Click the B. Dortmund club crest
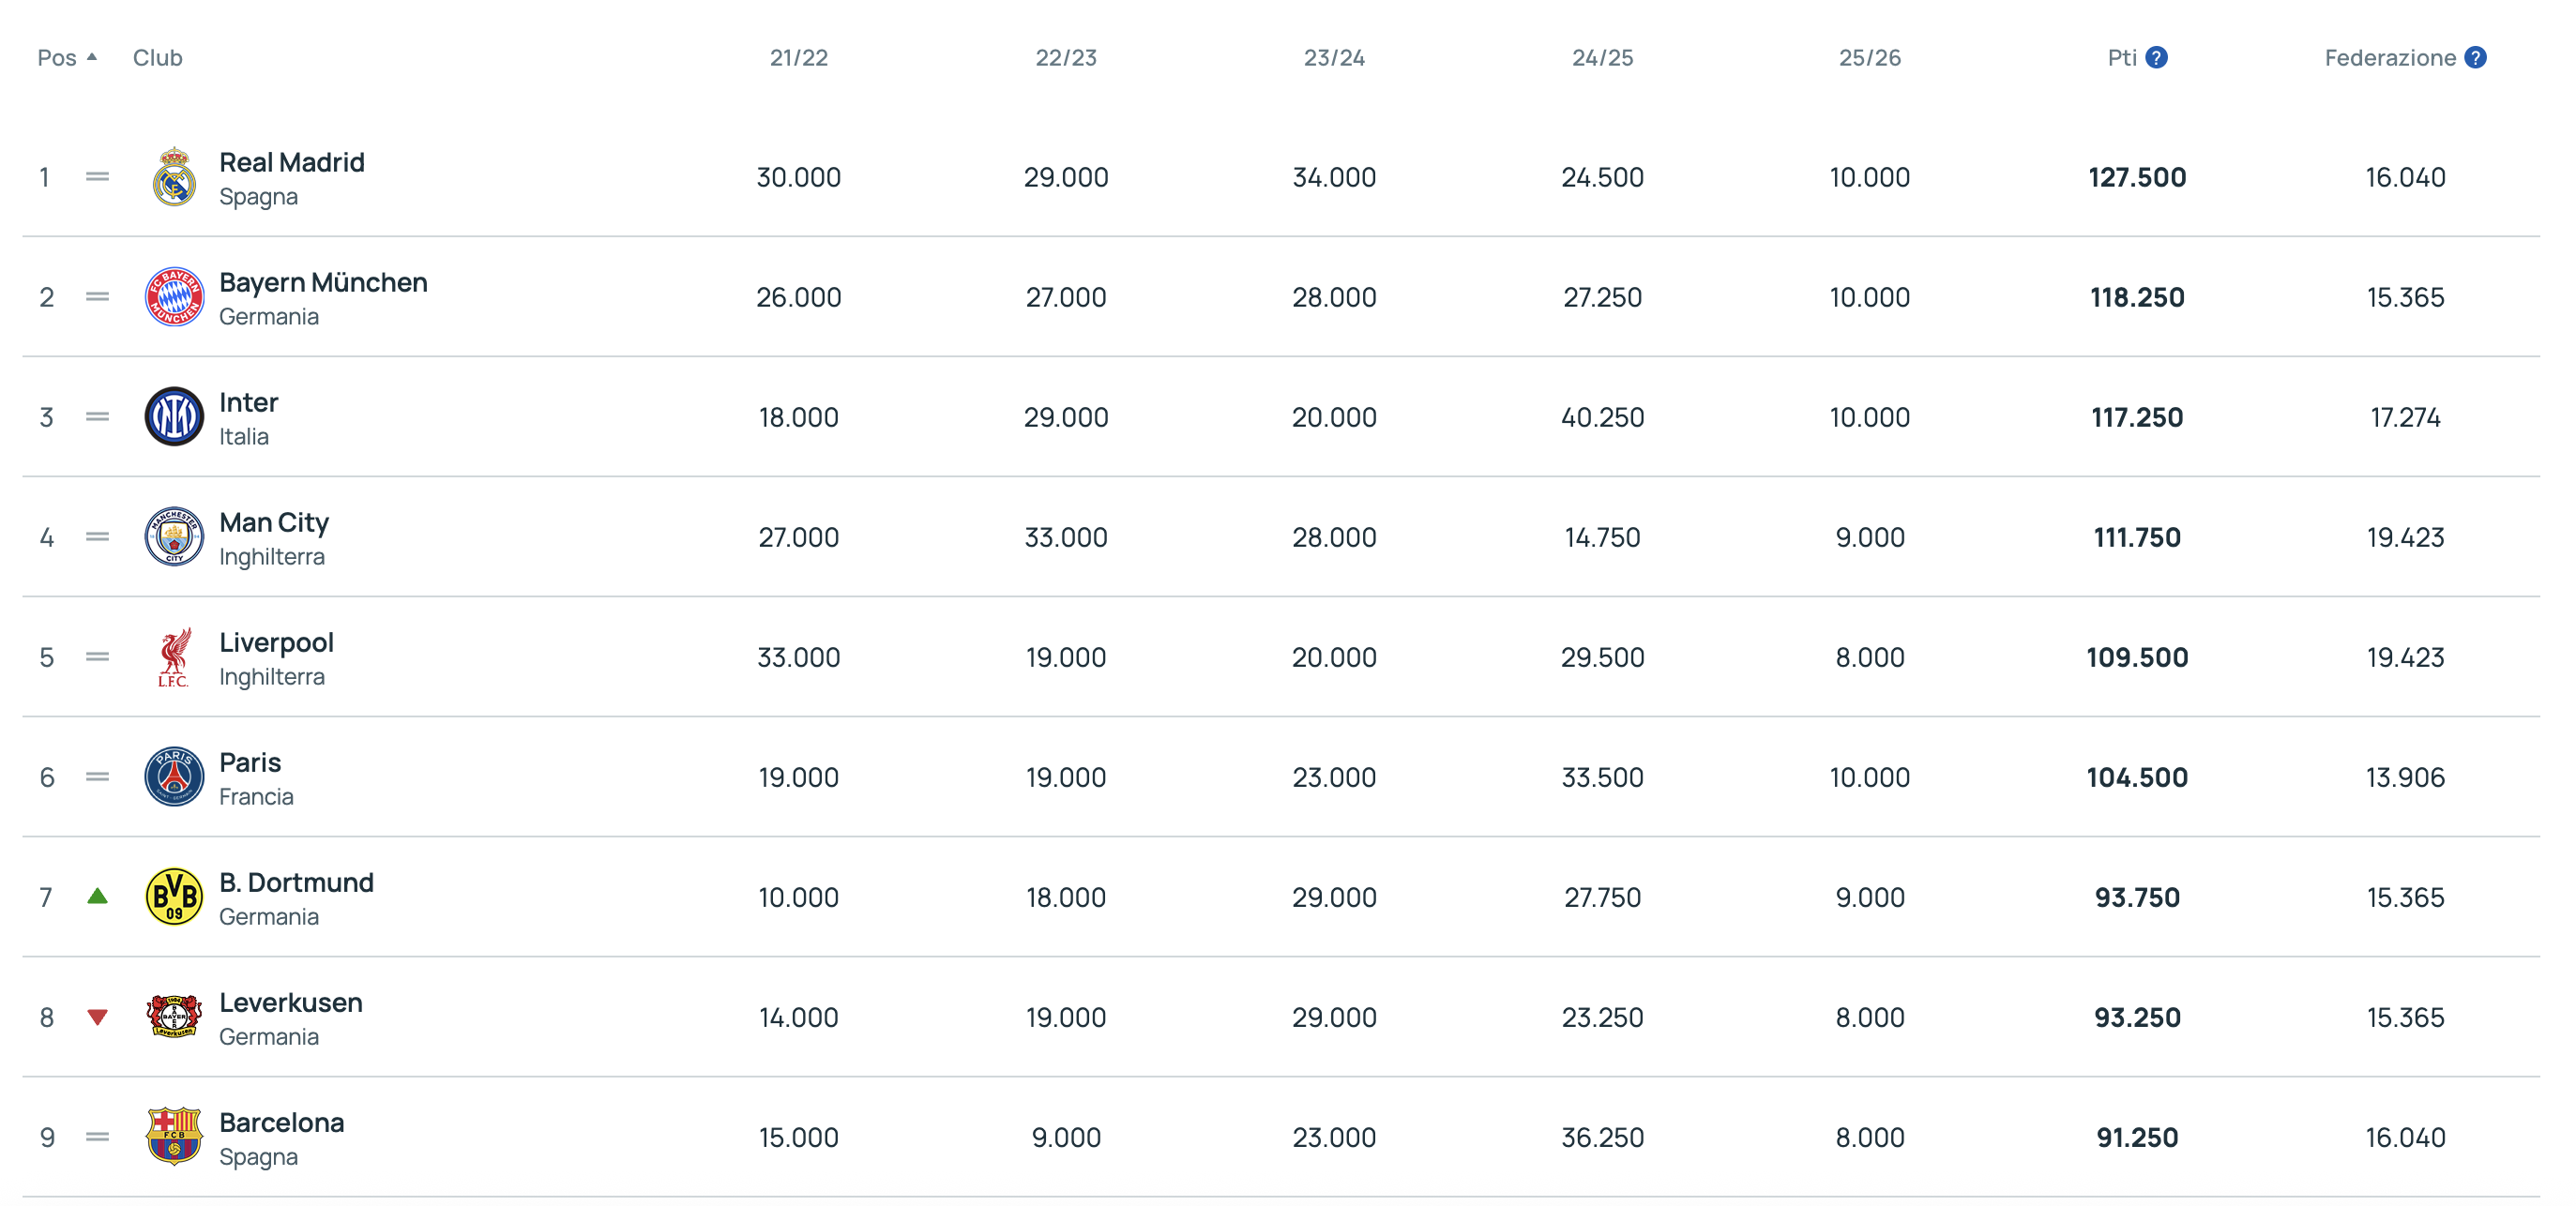Viewport: 2576px width, 1206px height. click(x=174, y=897)
